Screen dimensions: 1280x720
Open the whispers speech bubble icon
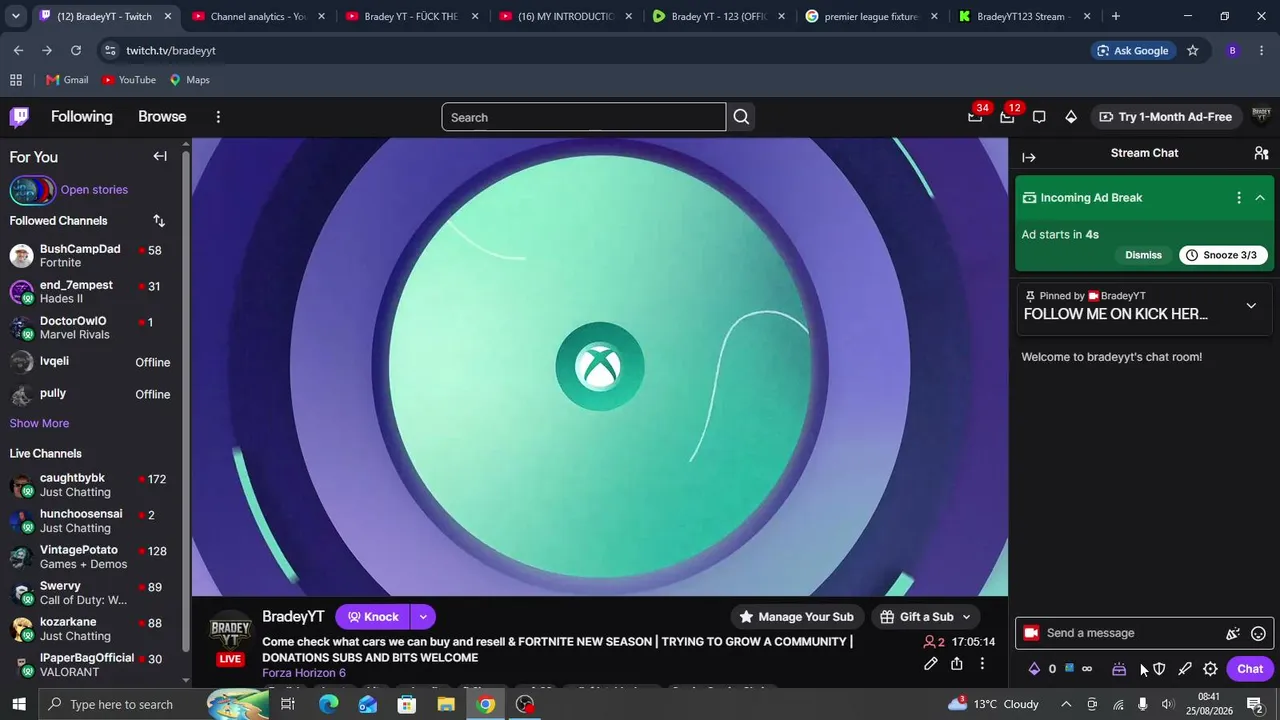1039,117
